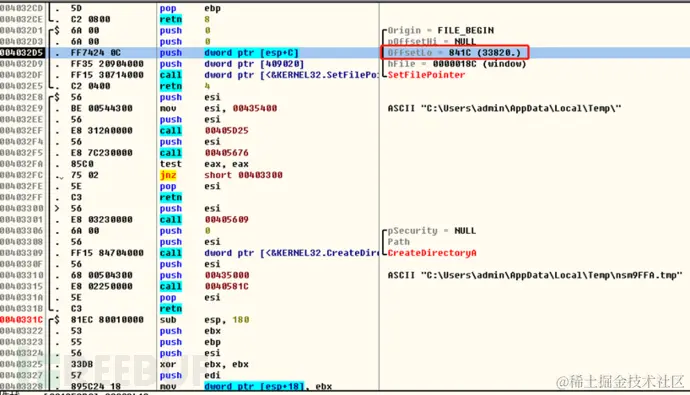Screen dimensions: 690x395
Task: Select hex bytes 68 00504300
Action: (101, 275)
